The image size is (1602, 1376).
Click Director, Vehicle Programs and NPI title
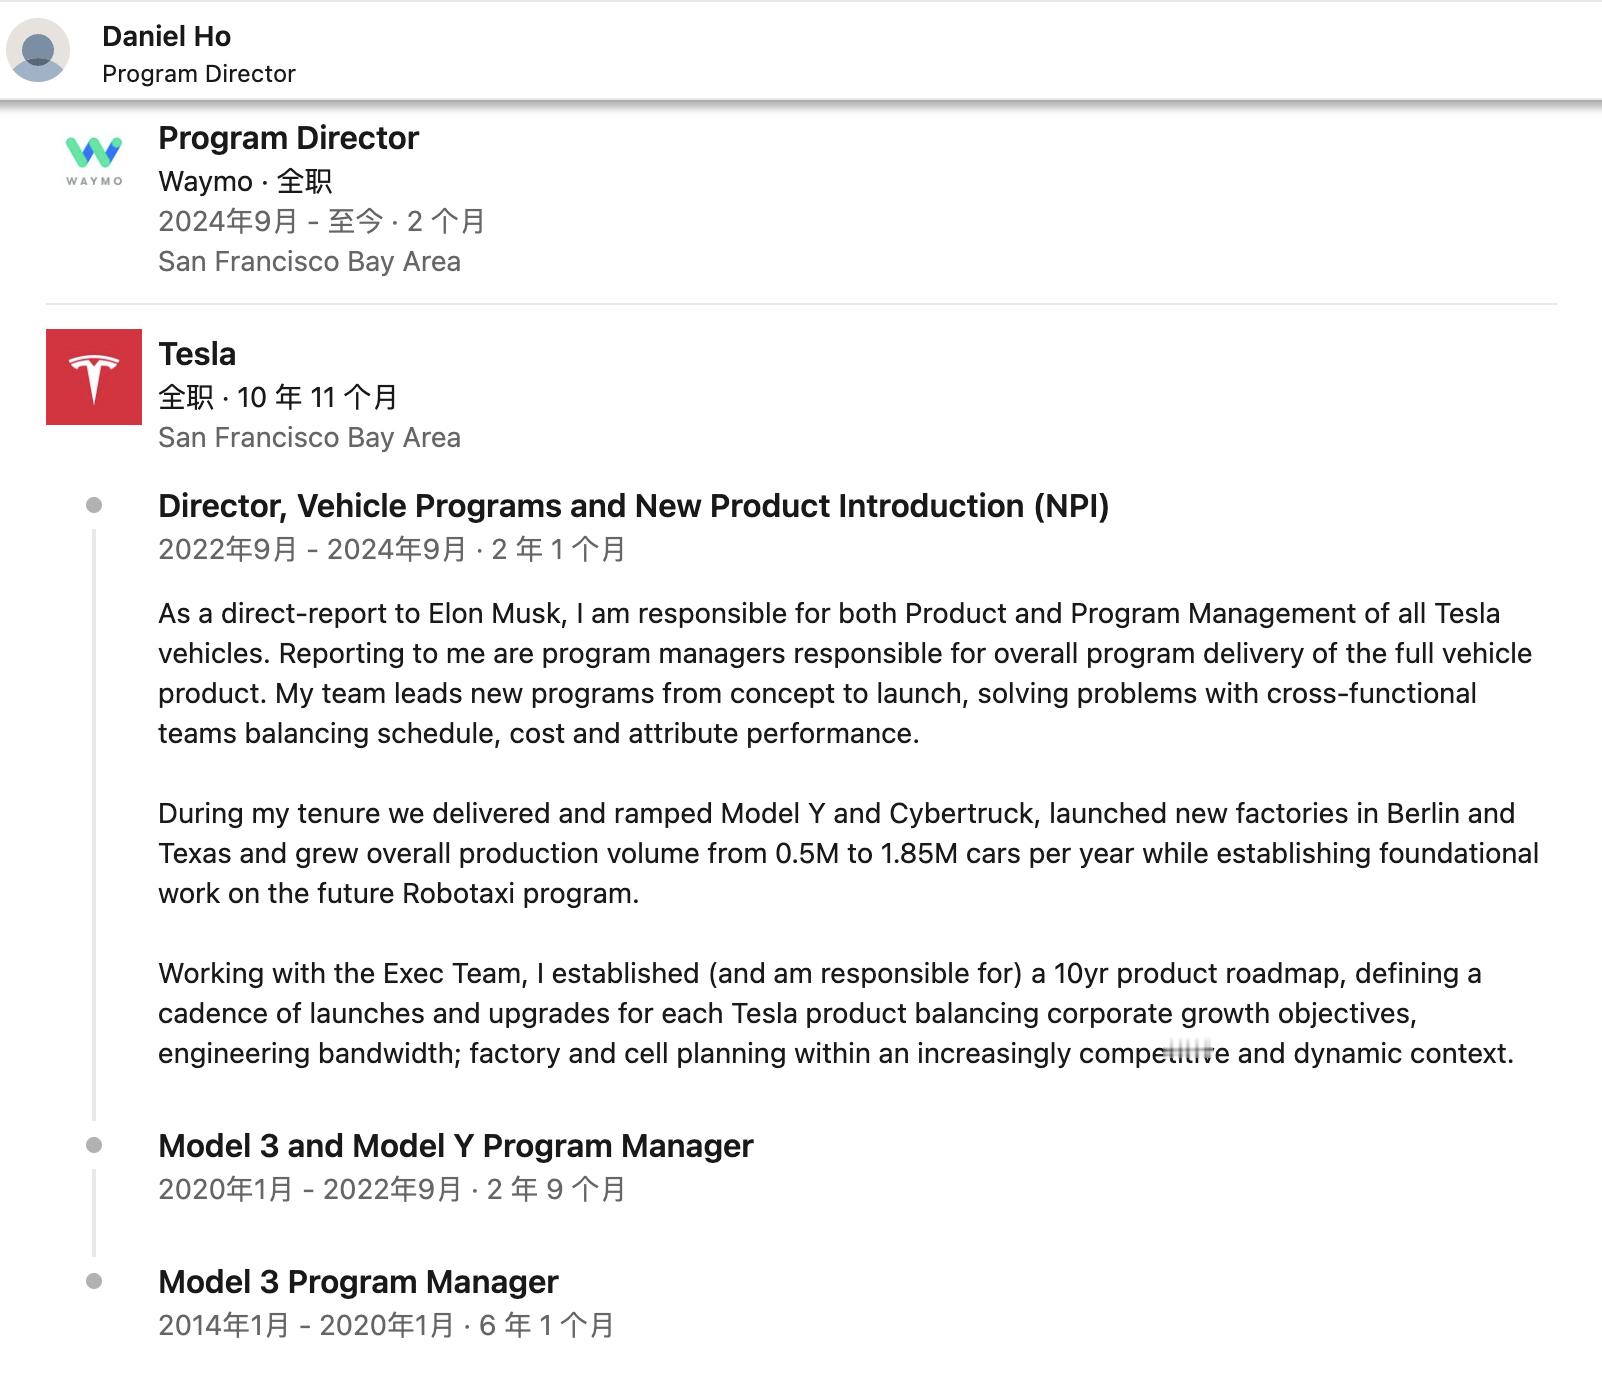(634, 506)
